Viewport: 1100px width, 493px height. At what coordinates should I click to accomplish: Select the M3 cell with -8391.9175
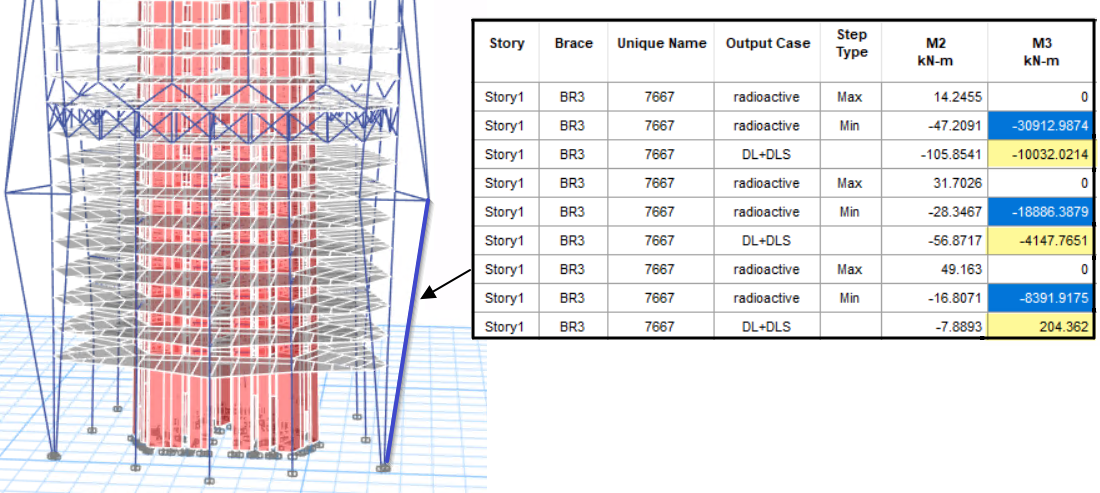click(x=1041, y=298)
